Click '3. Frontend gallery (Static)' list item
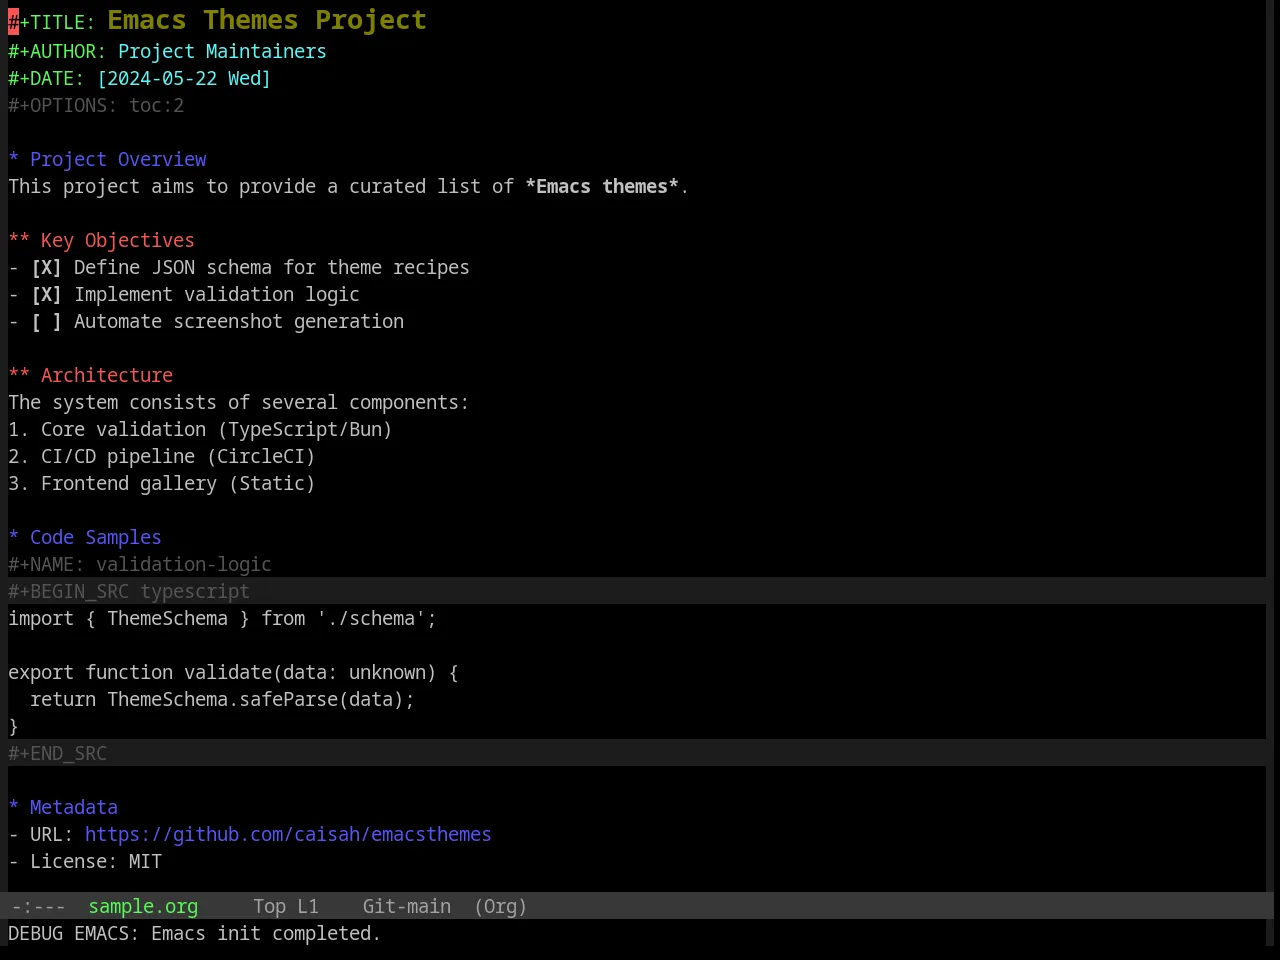 point(162,483)
